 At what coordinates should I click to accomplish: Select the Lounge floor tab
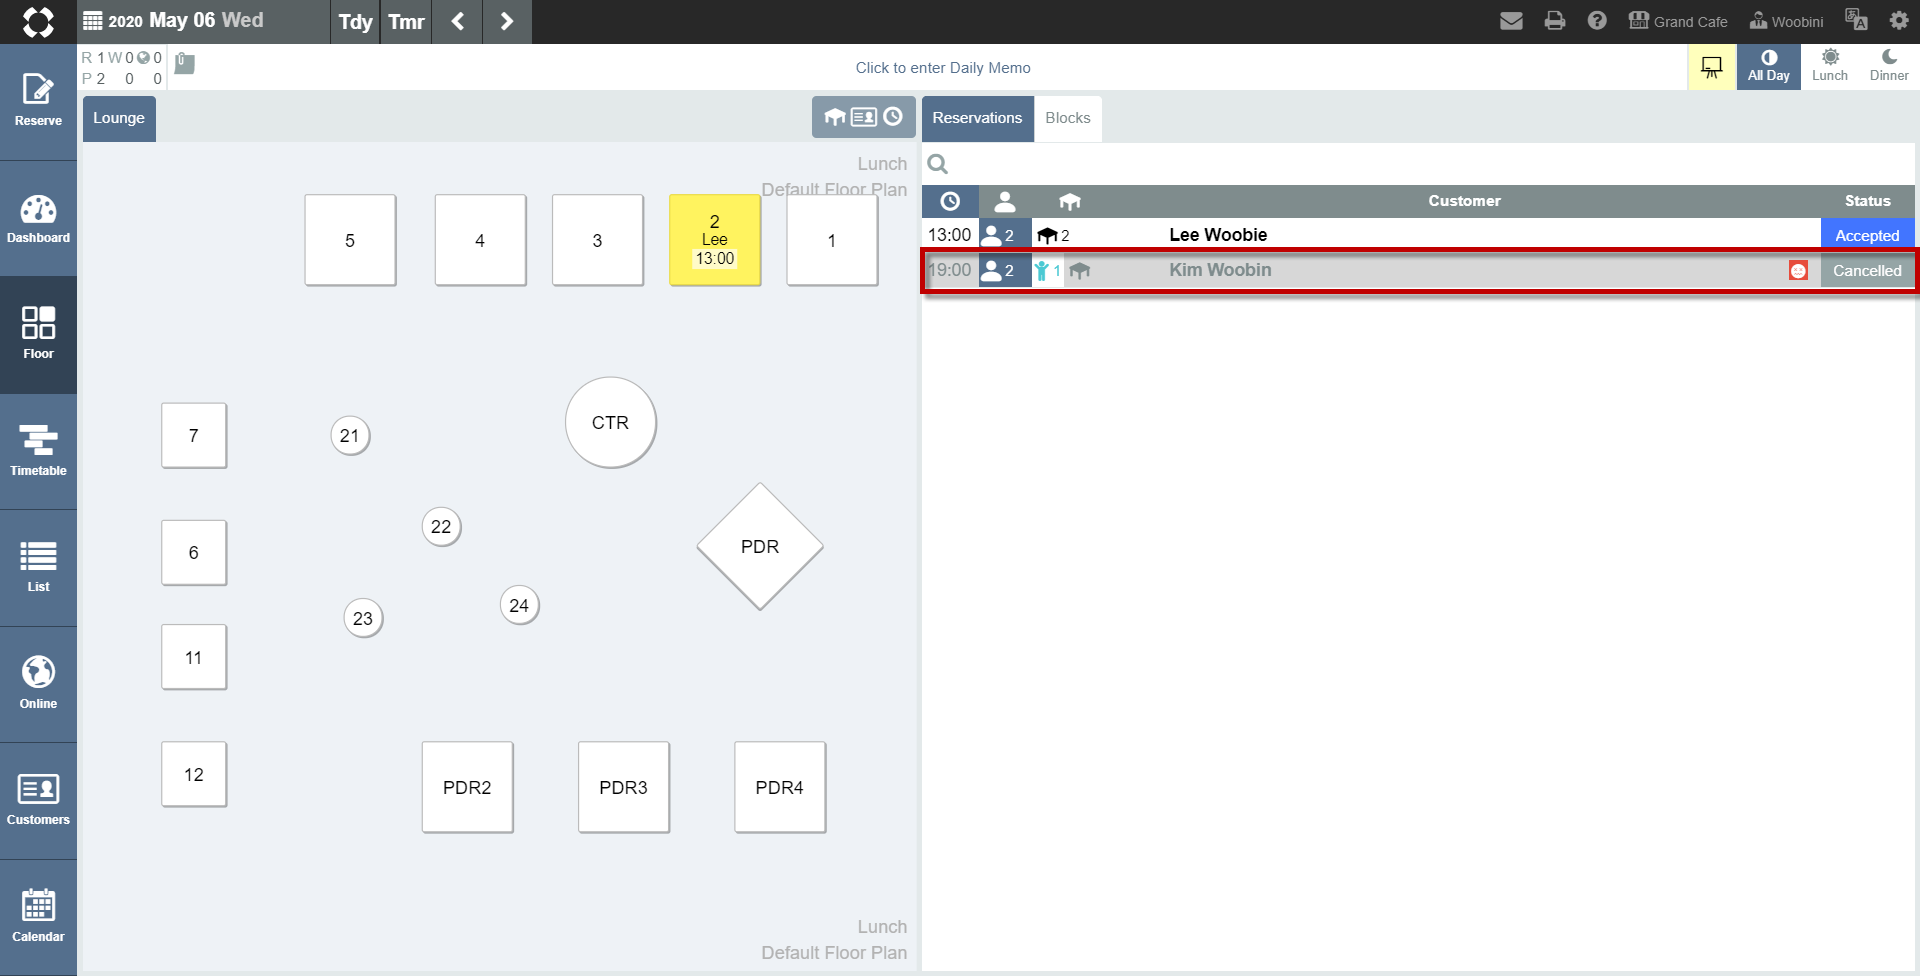click(119, 118)
